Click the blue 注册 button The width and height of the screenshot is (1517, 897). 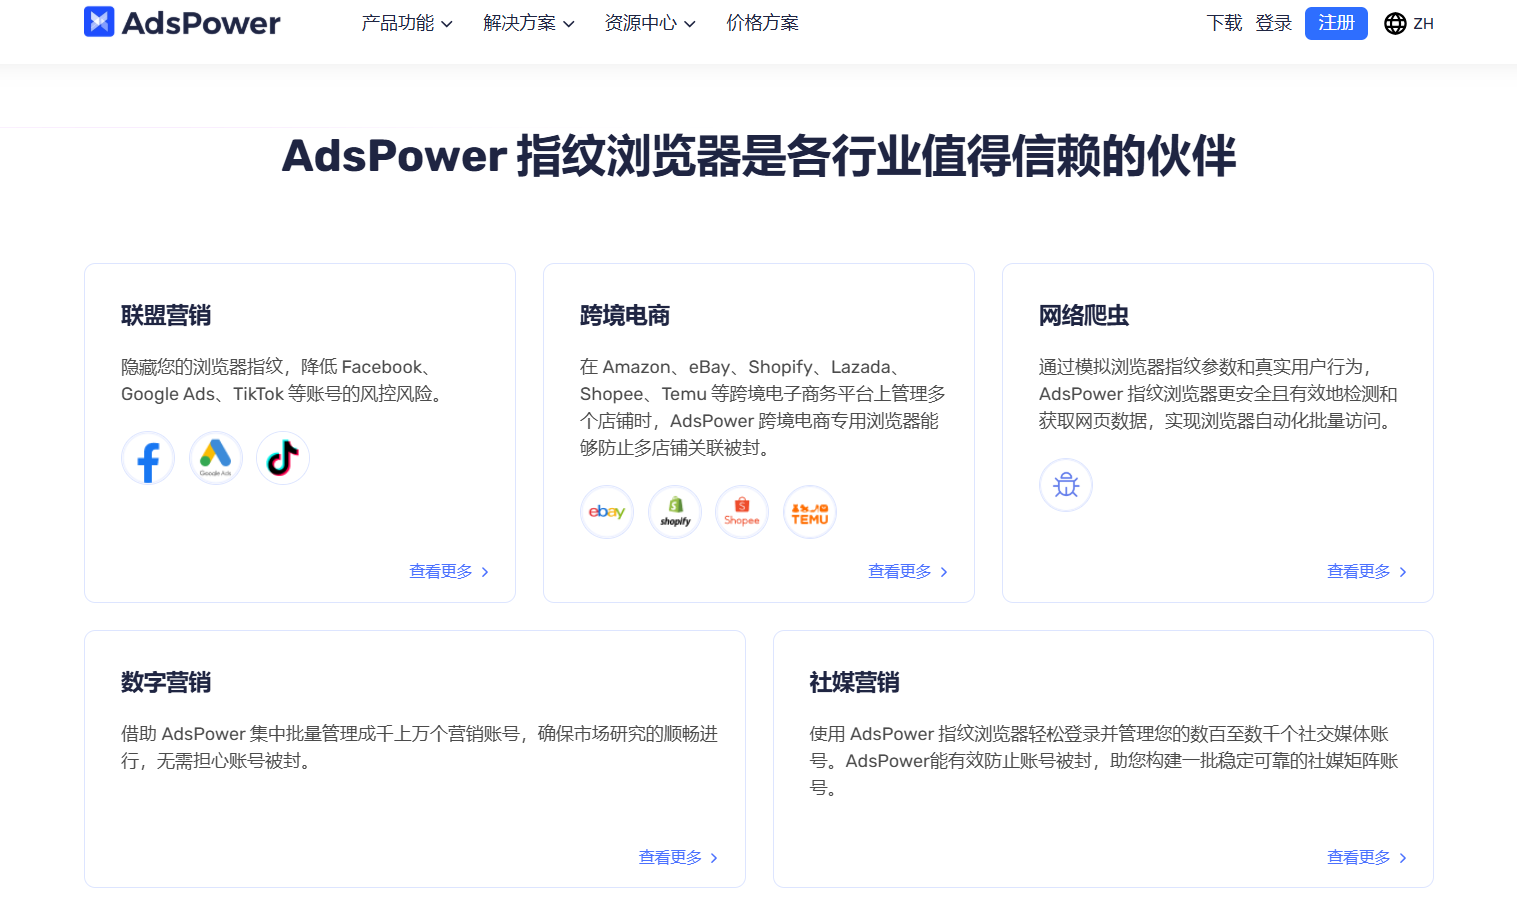click(1336, 23)
